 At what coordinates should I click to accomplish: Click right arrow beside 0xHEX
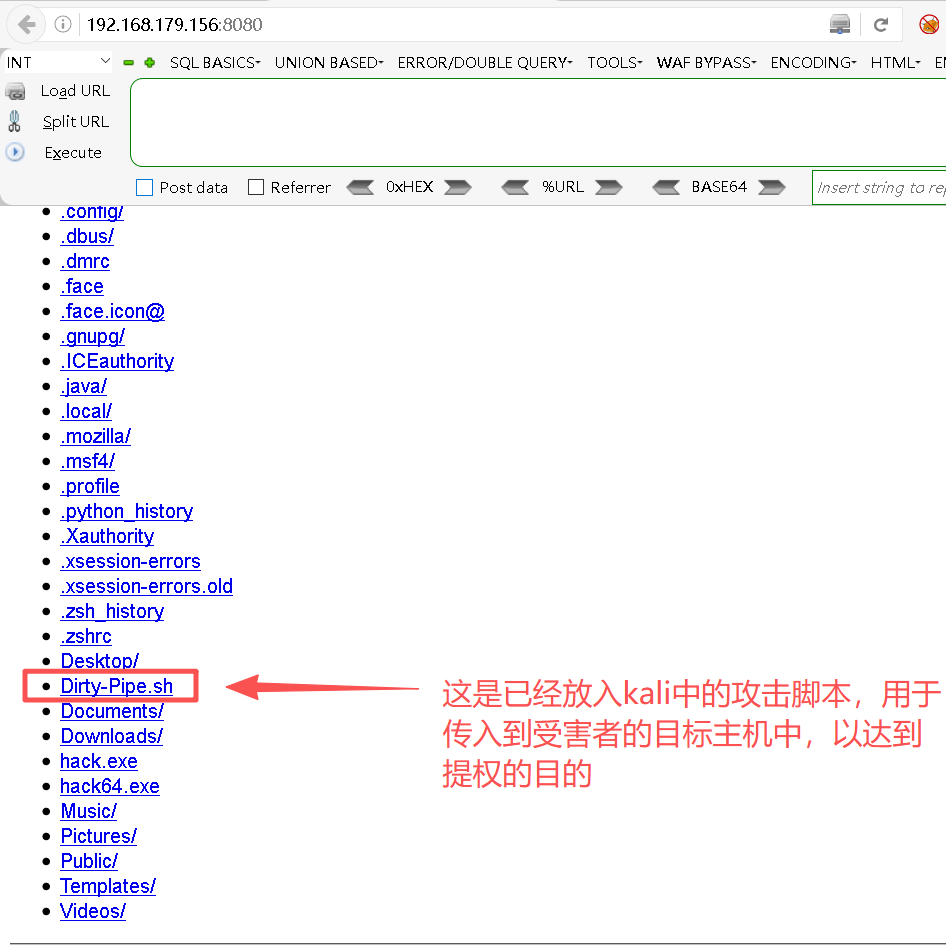(x=458, y=187)
